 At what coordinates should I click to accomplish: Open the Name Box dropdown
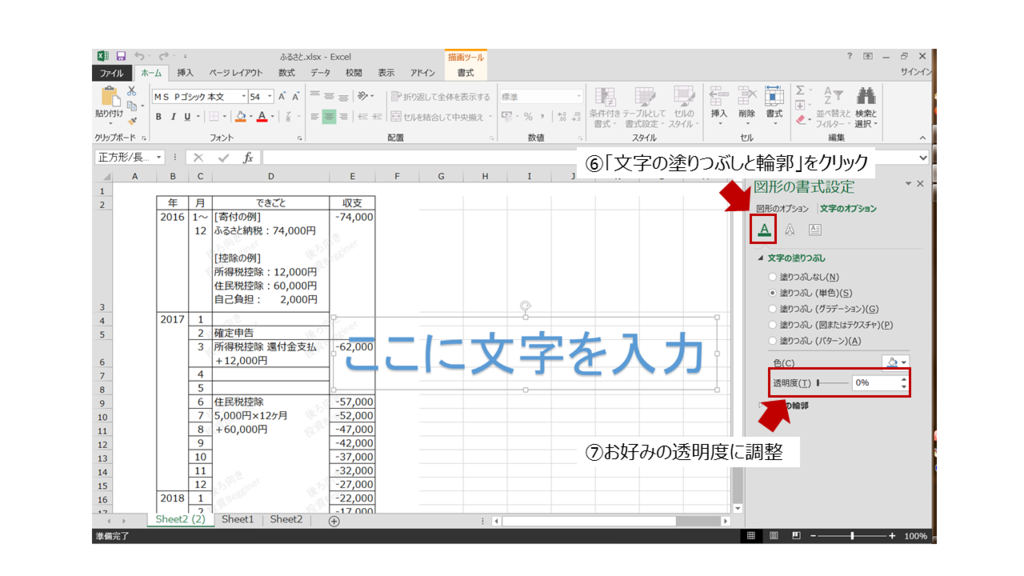coord(159,157)
